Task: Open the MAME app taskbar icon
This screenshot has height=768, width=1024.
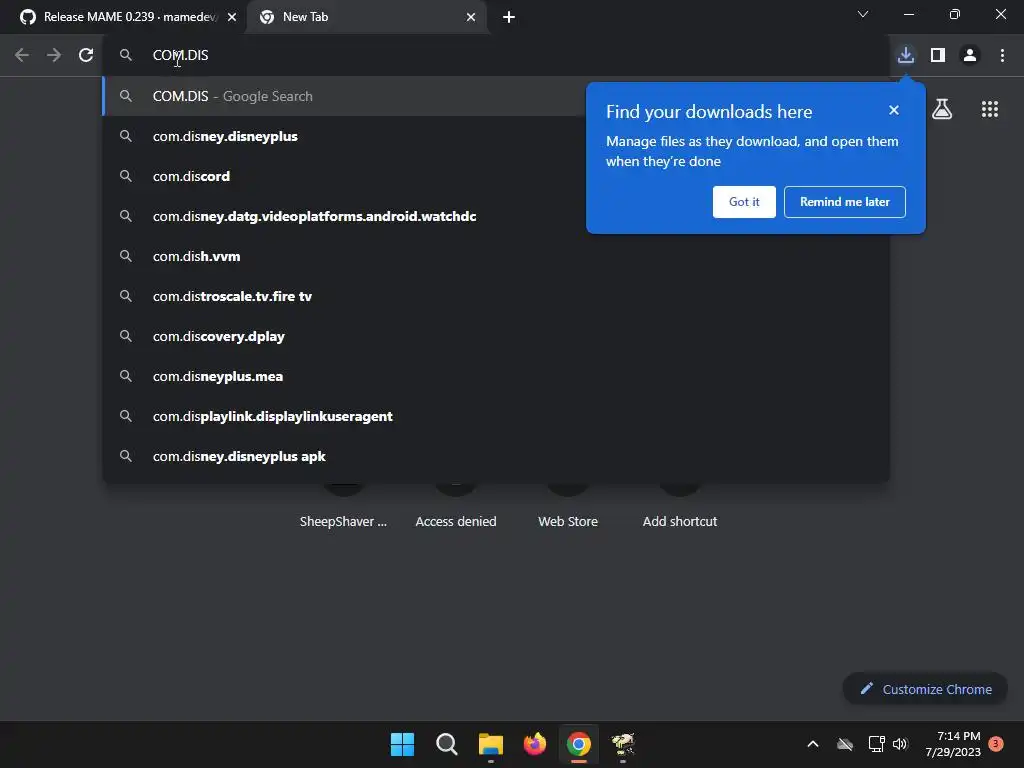Action: 623,744
